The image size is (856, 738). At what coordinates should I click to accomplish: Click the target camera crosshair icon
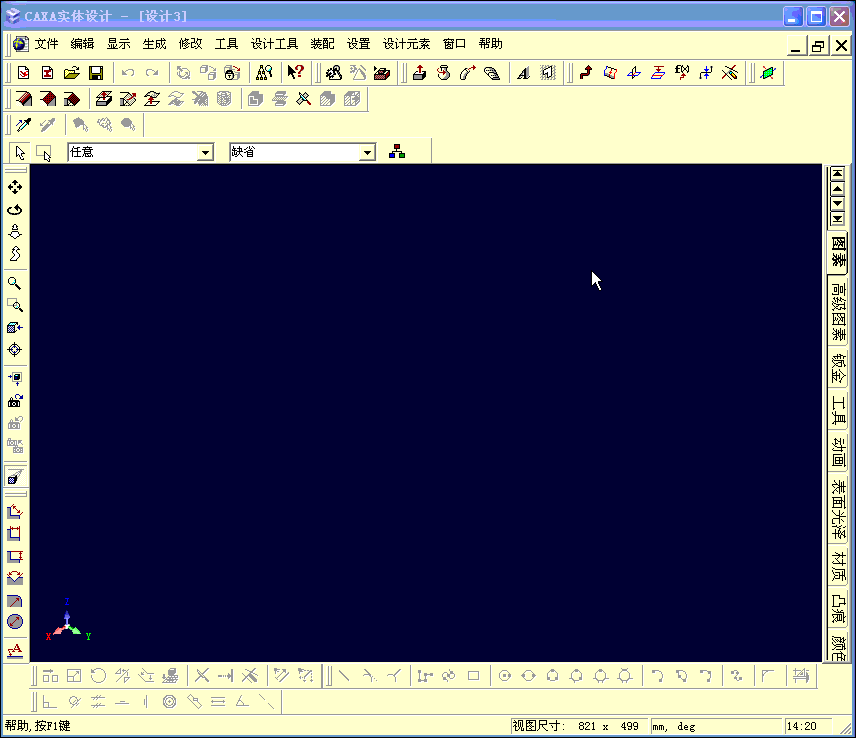(15, 349)
